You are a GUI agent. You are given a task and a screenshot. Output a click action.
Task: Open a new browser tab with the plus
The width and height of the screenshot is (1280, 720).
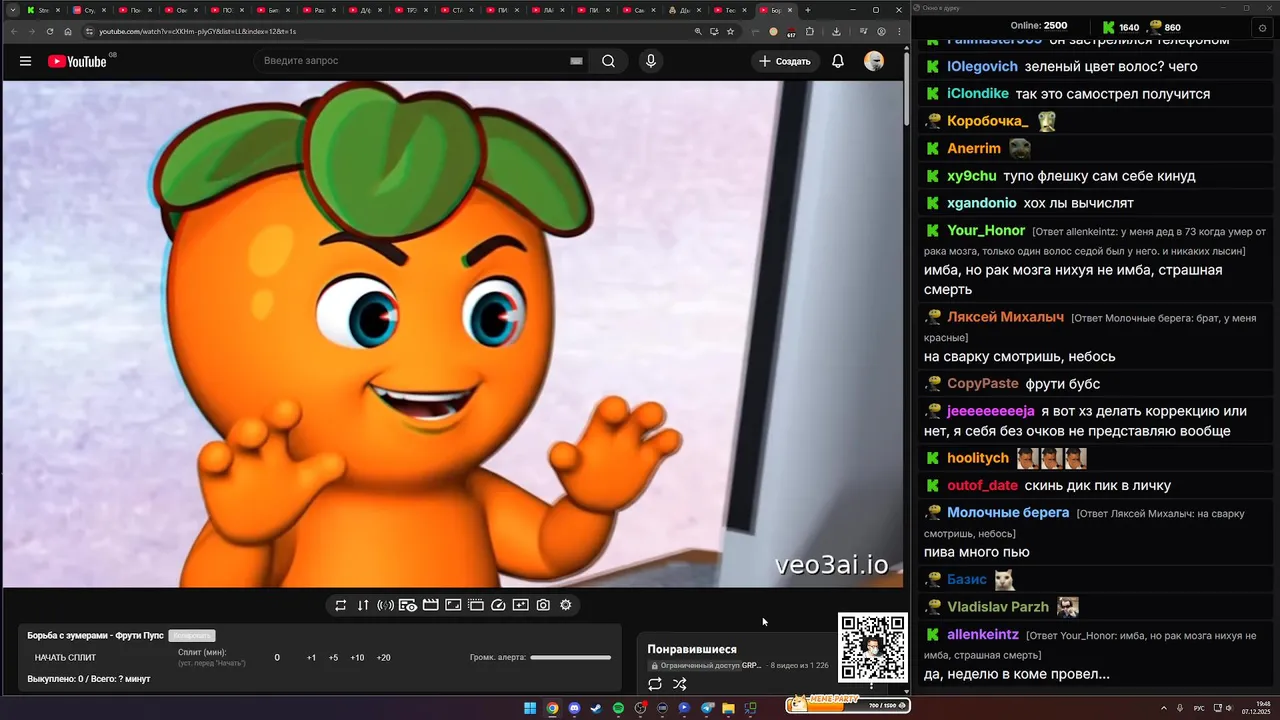808,10
